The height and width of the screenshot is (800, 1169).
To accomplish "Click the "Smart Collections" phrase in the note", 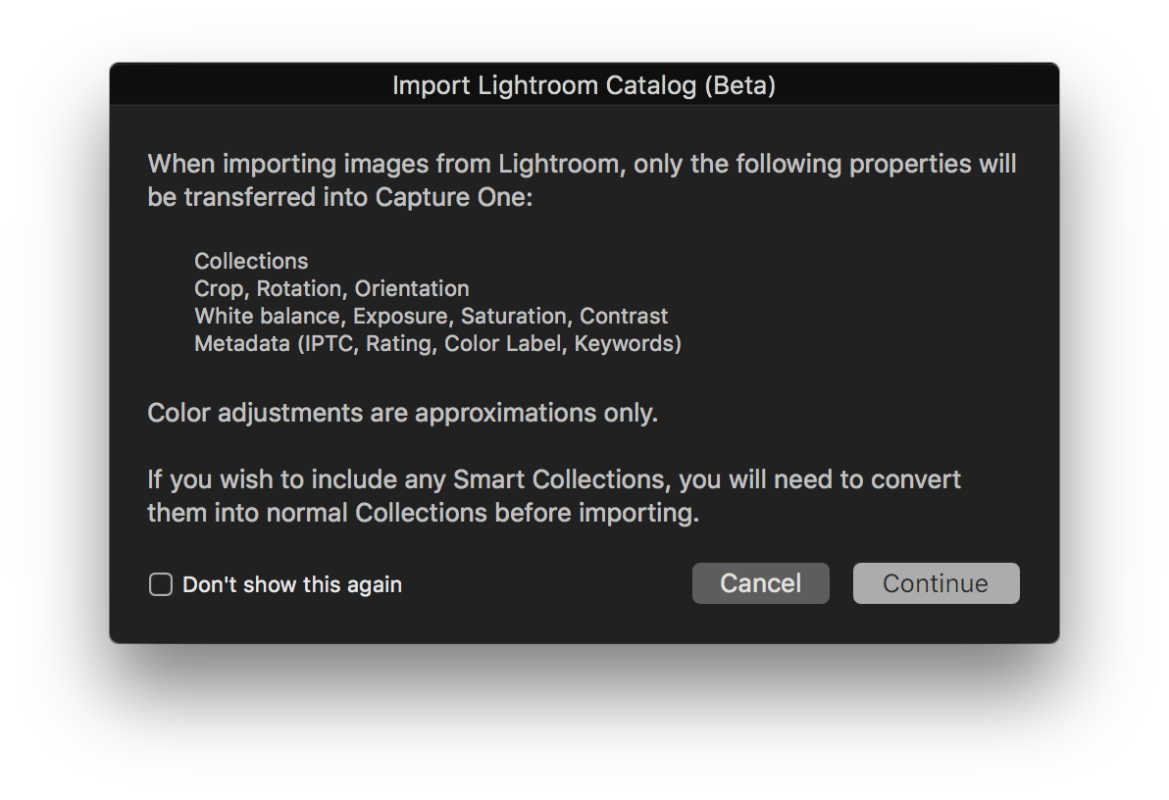I will [x=559, y=480].
